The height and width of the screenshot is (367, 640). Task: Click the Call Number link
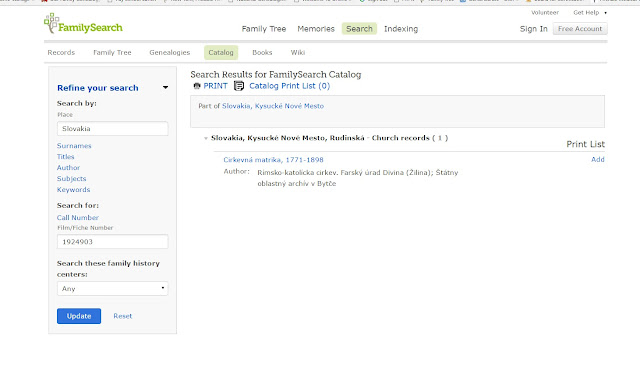tap(78, 218)
